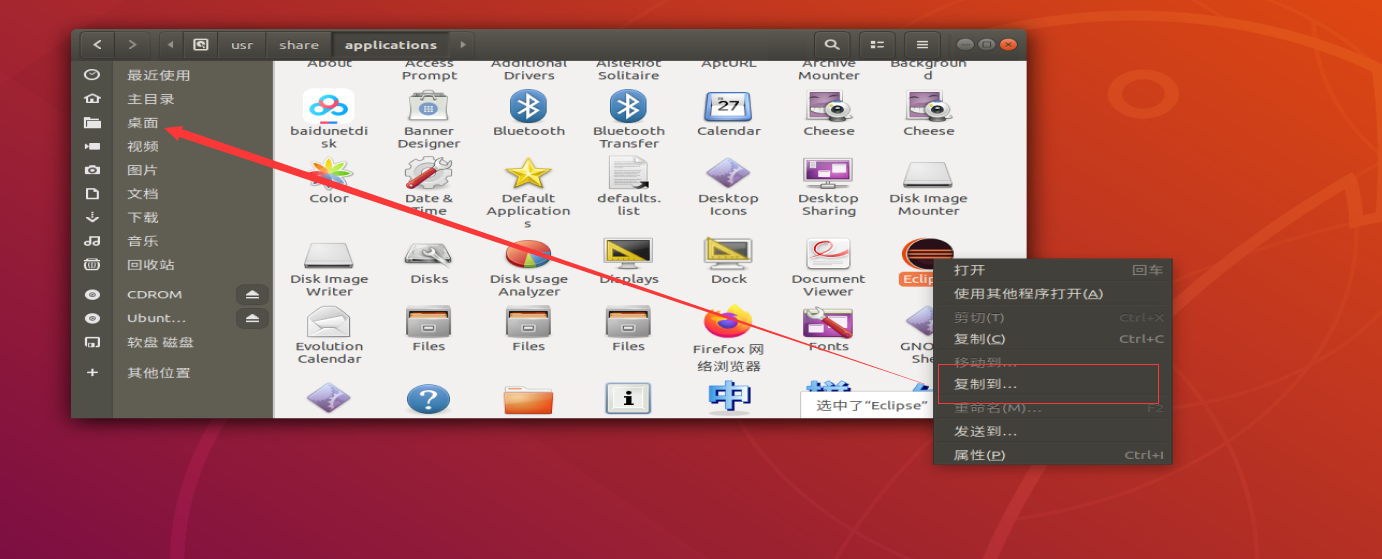Open 回收站 trash in sidebar
Viewport: 1382px width, 559px height.
[151, 265]
